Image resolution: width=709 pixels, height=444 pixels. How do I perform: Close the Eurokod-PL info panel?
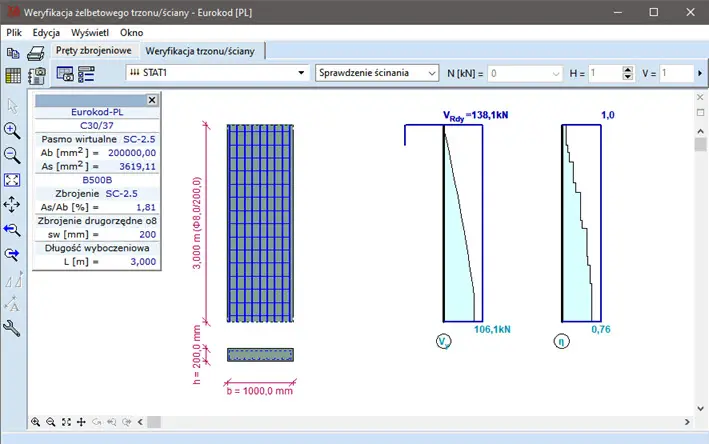[x=152, y=100]
